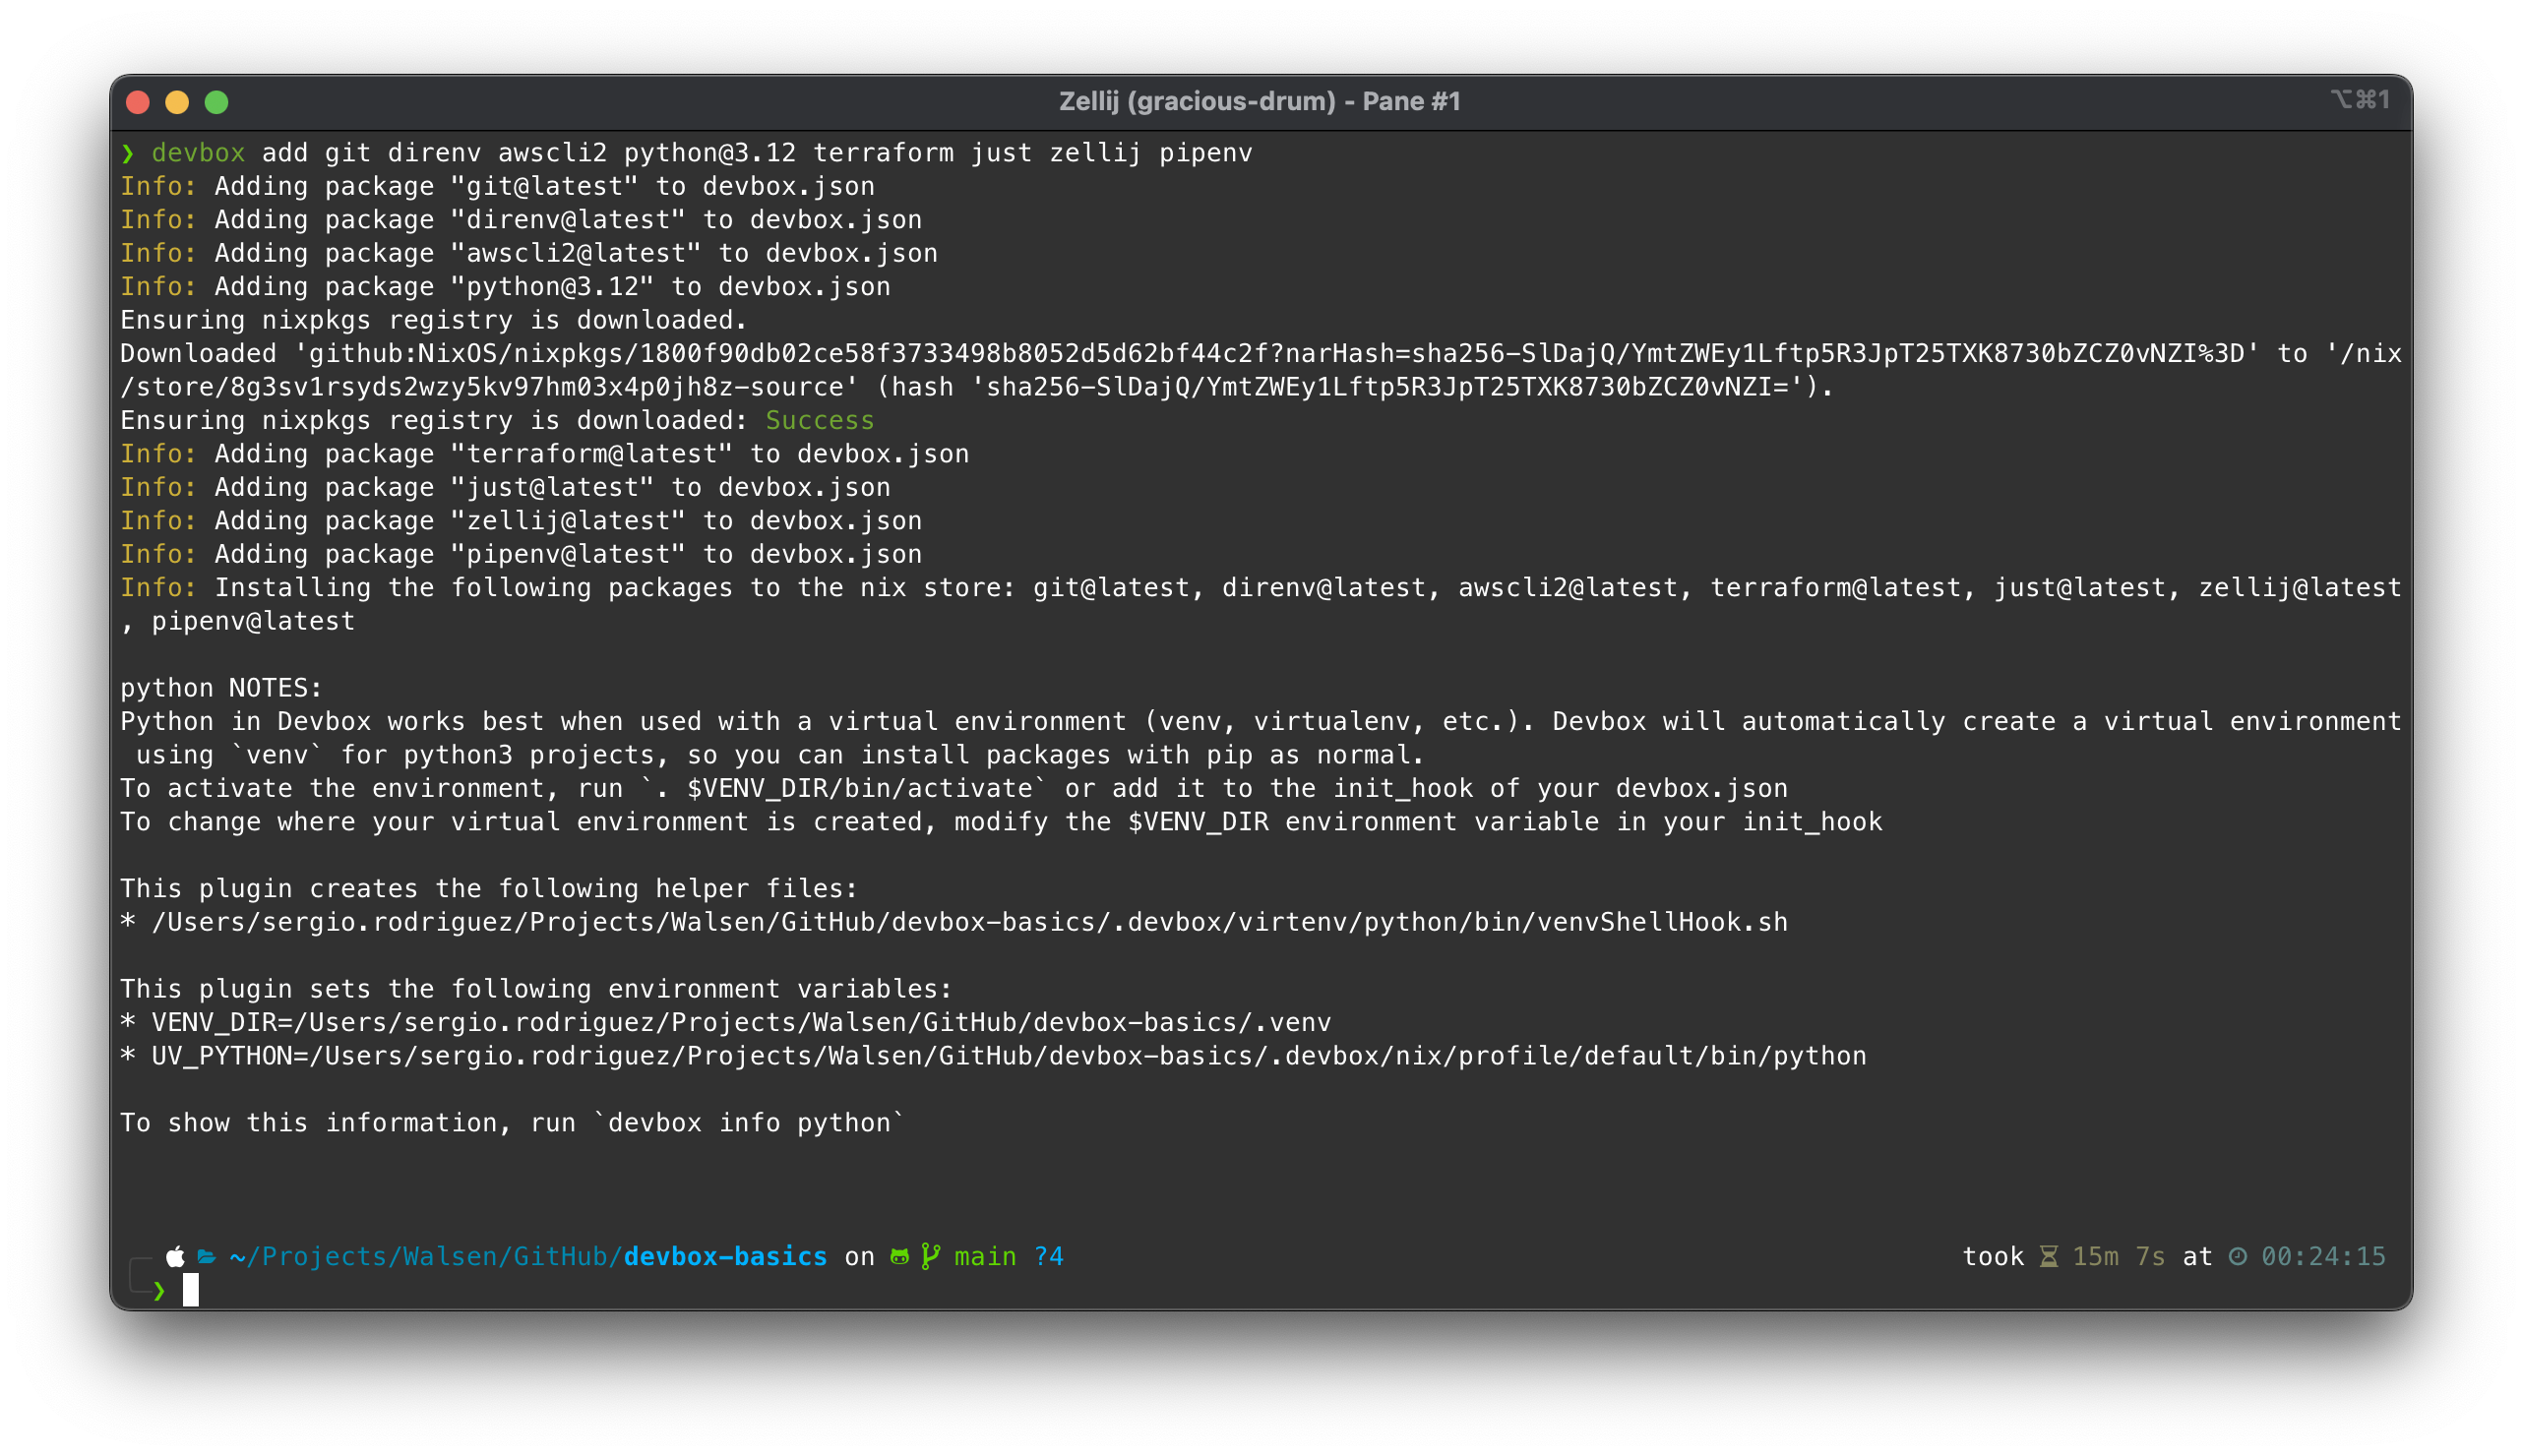The width and height of the screenshot is (2523, 1456).
Task: Click the ?4 untracked files indicator
Action: click(1049, 1257)
